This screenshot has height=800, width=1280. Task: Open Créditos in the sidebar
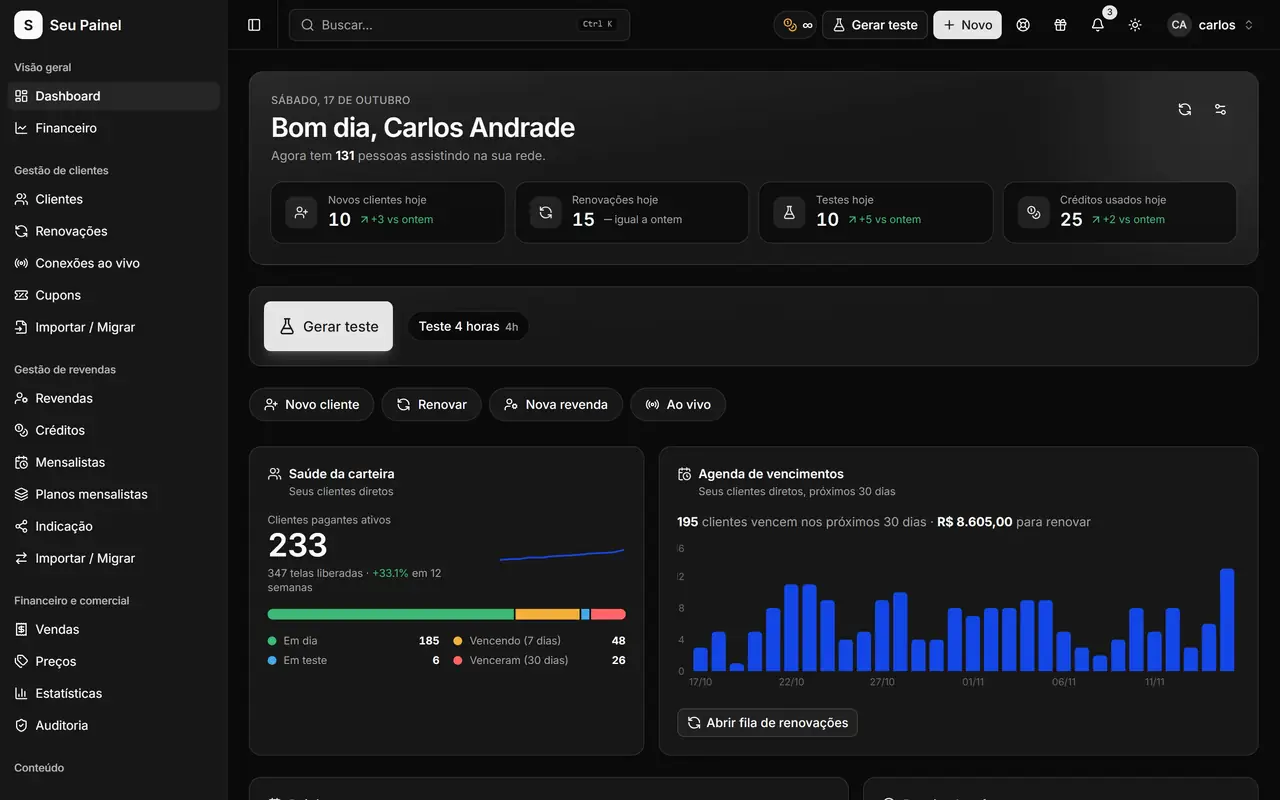click(114, 430)
